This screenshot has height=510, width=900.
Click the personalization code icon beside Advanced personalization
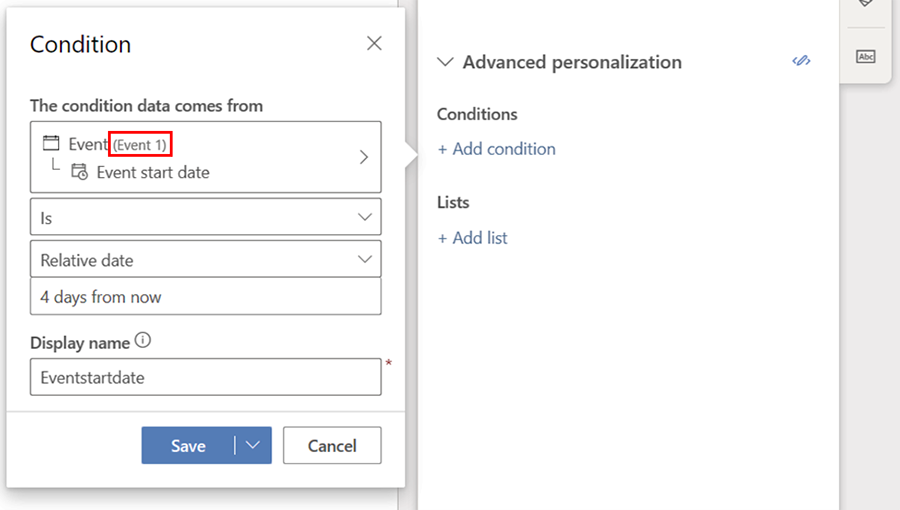coord(801,62)
